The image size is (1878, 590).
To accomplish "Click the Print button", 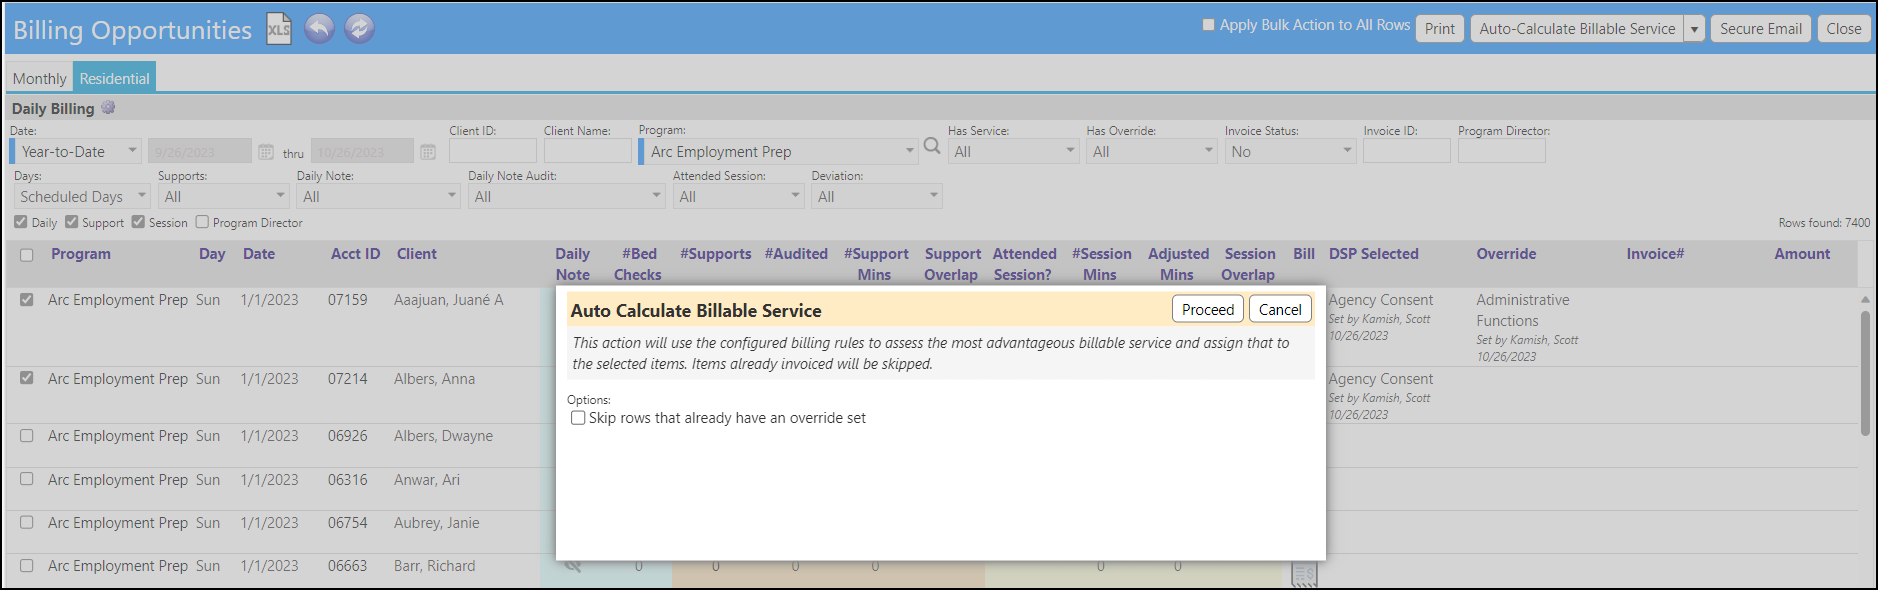I will click(1440, 28).
